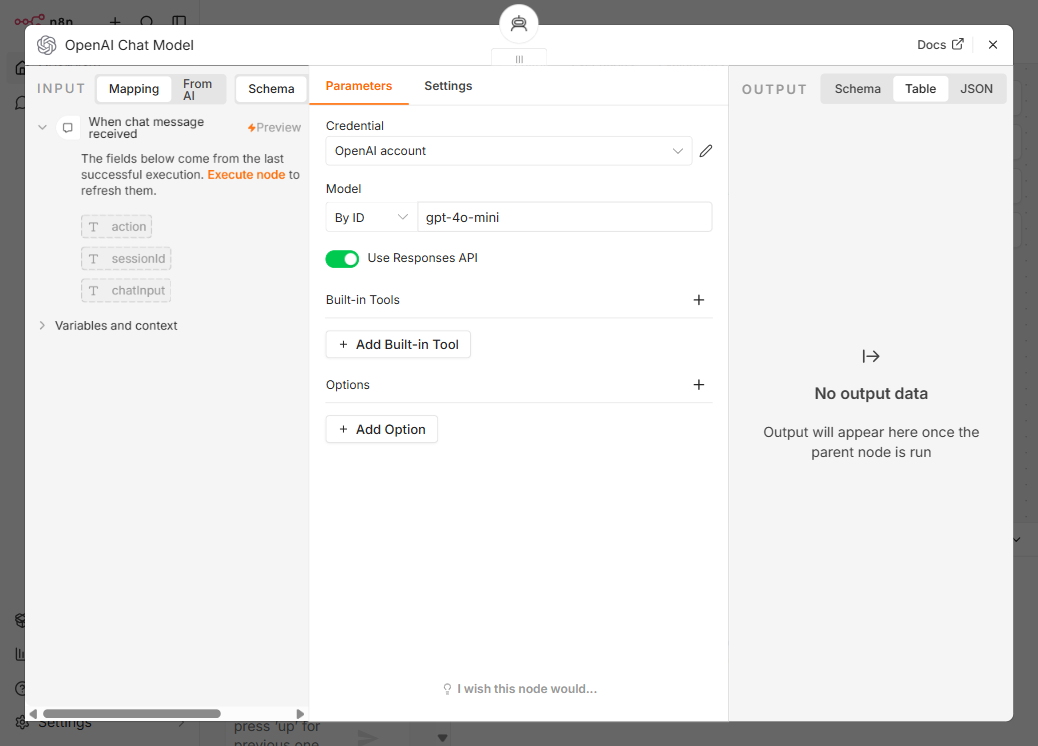This screenshot has height=746, width=1038.
Task: Open Docs external link
Action: [940, 44]
